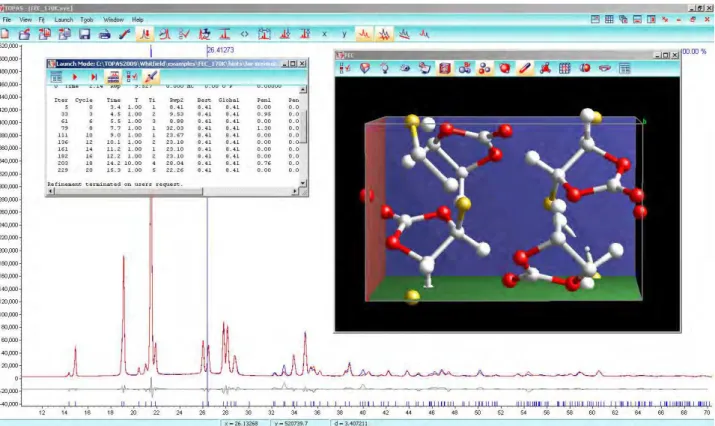The height and width of the screenshot is (426, 715).
Task: Toggle the highlighted red-blue atoms icon
Action: click(x=485, y=68)
